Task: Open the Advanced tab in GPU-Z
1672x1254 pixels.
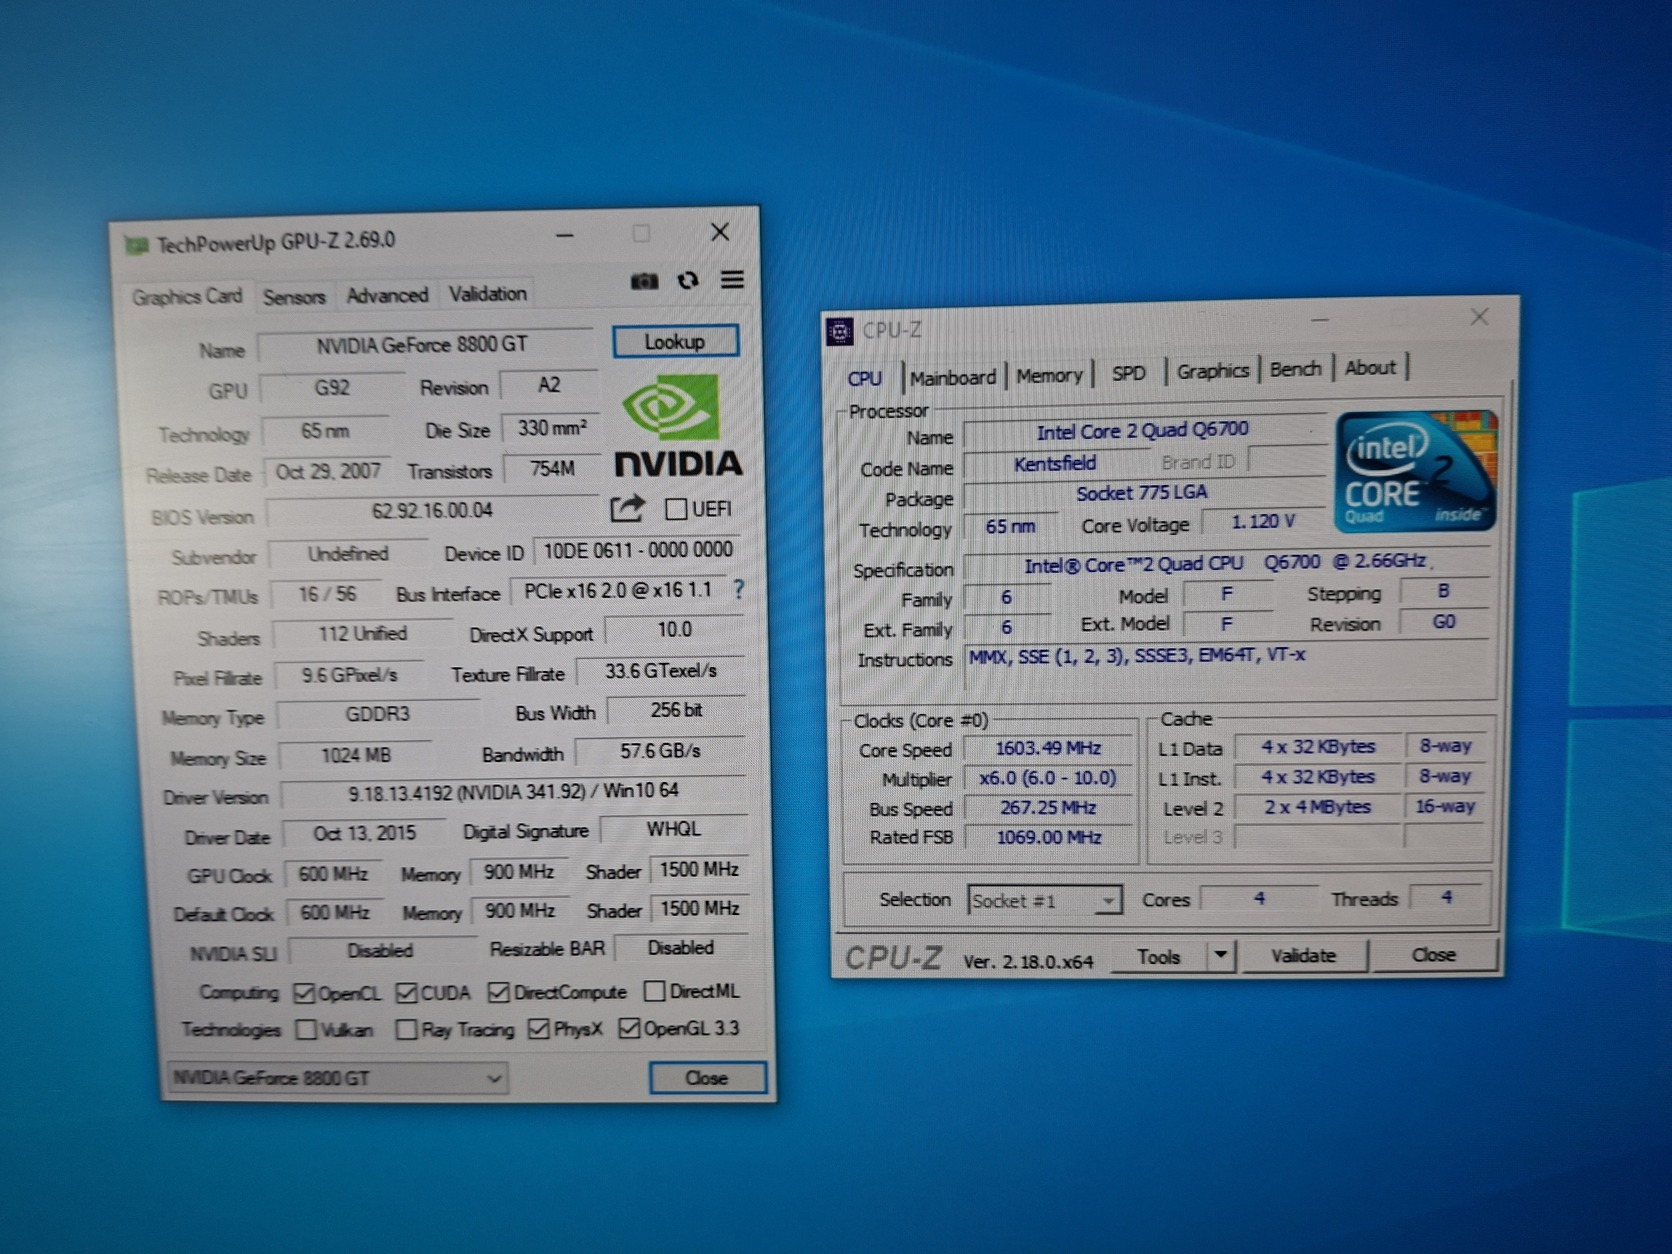Action: click(387, 295)
